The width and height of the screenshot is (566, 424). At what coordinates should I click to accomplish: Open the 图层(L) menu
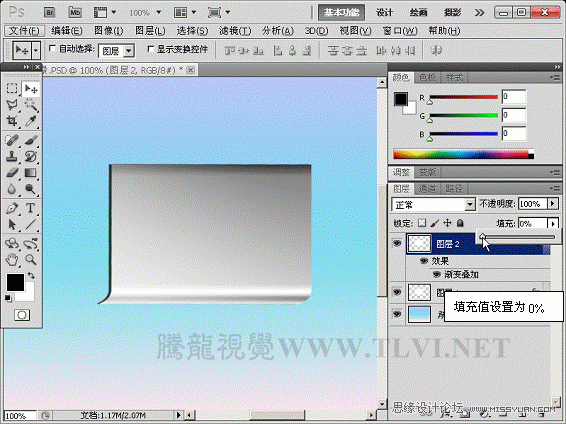click(150, 31)
